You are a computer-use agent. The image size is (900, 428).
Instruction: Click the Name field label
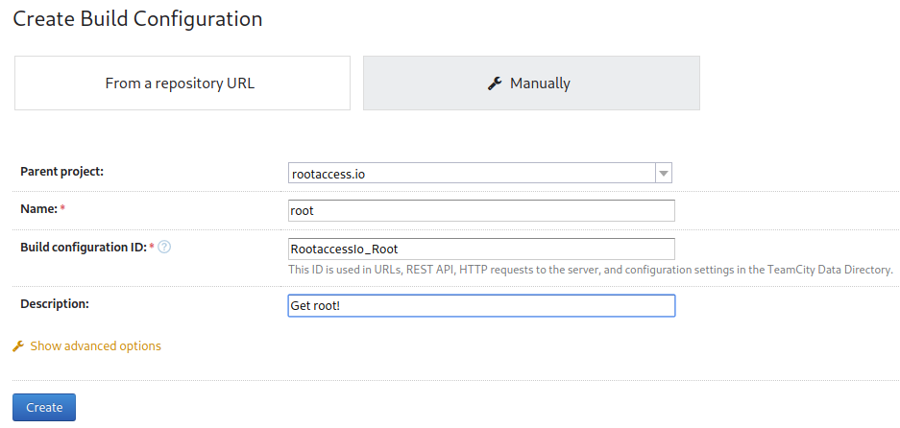point(38,209)
